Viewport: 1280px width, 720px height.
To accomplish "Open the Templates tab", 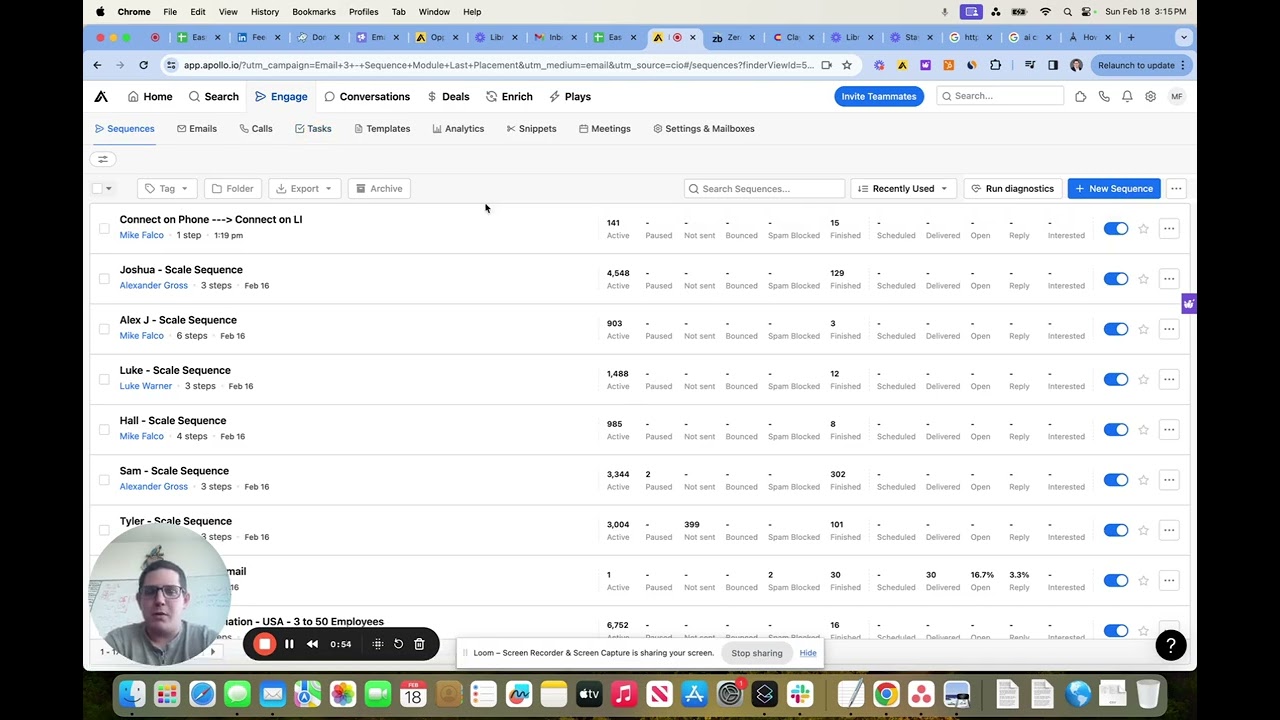I will pos(382,129).
